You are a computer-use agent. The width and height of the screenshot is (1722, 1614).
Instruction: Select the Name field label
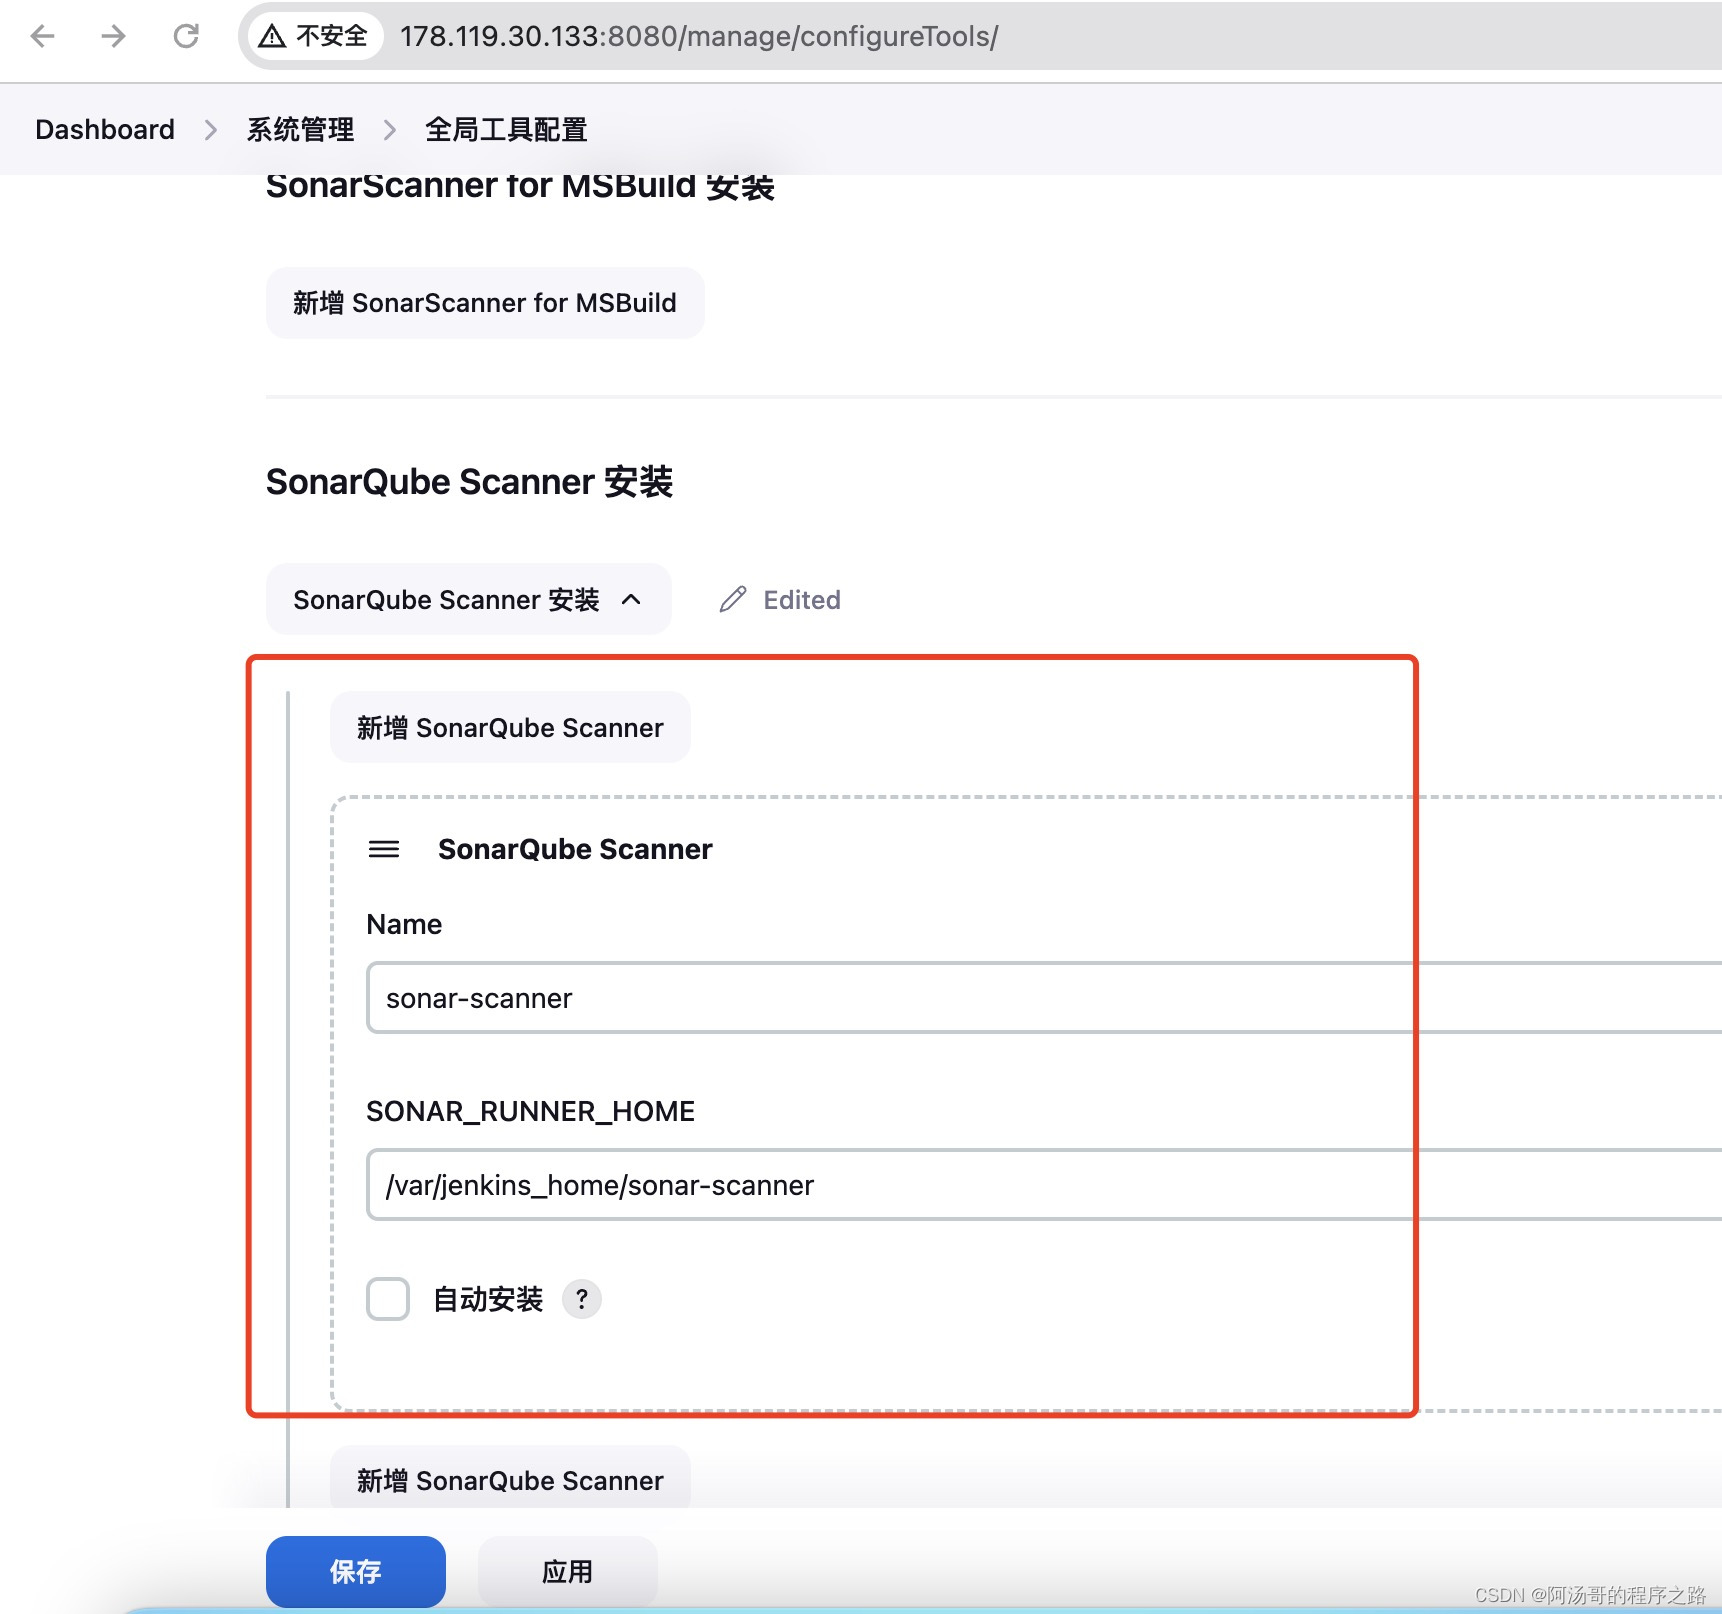(x=404, y=924)
